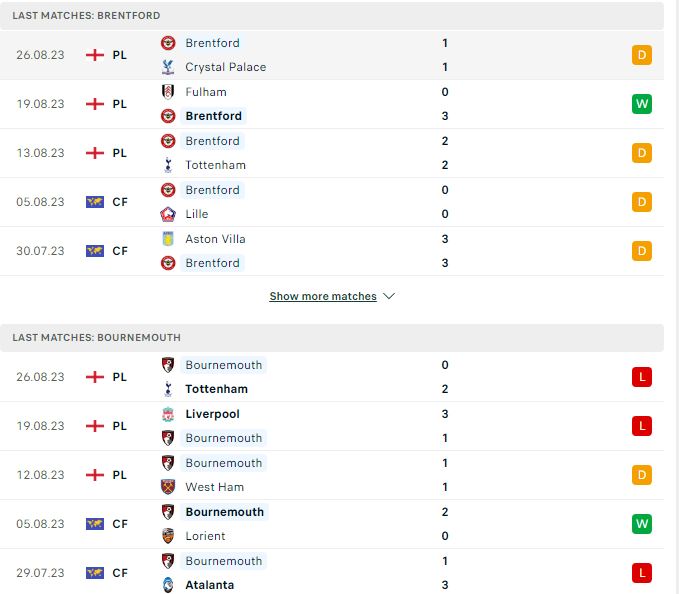Click the Atalanta club crest icon
Viewport: 679px width, 594px height.
[x=168, y=584]
